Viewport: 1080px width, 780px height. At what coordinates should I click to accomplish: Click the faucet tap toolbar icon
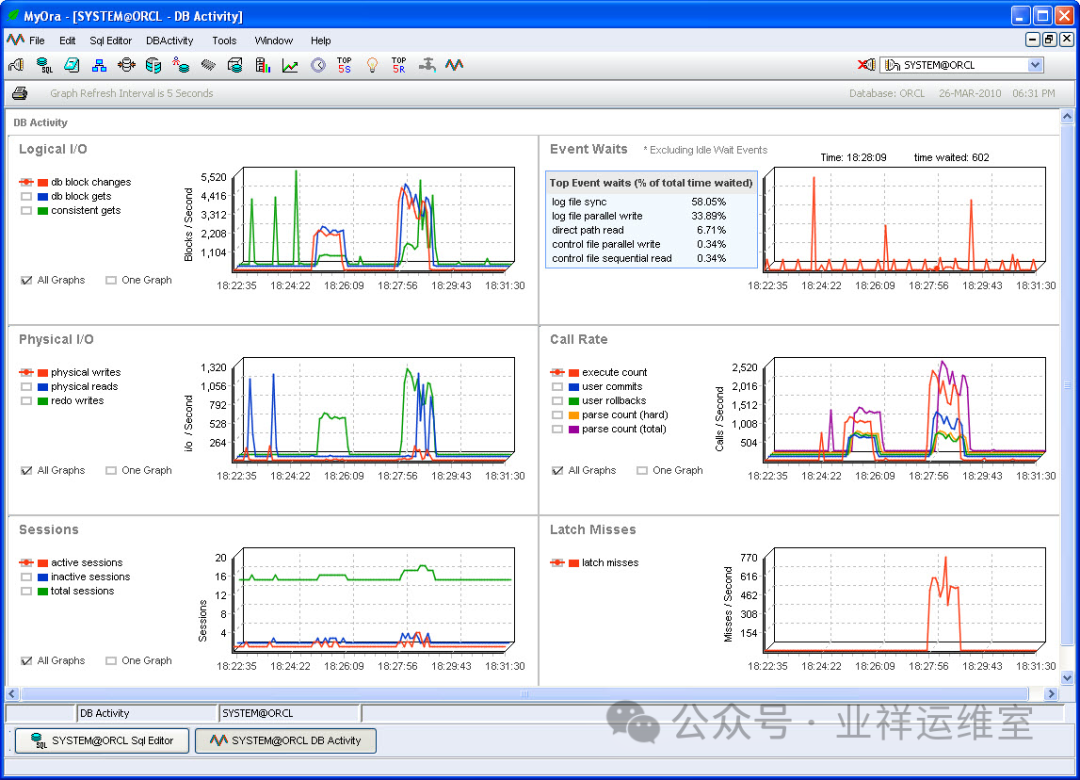(x=427, y=65)
